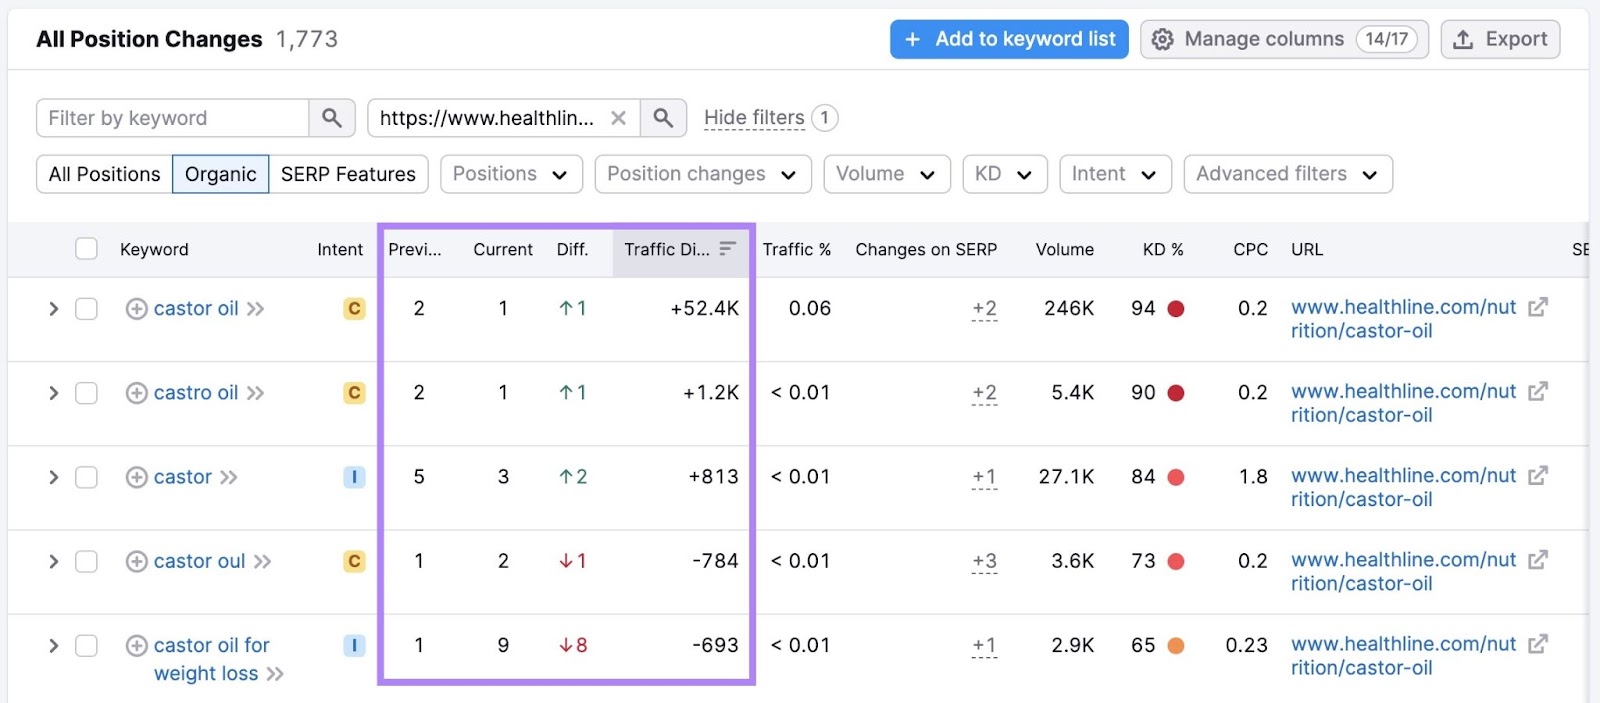The image size is (1600, 703).
Task: Select the All Positions tab
Action: (104, 174)
